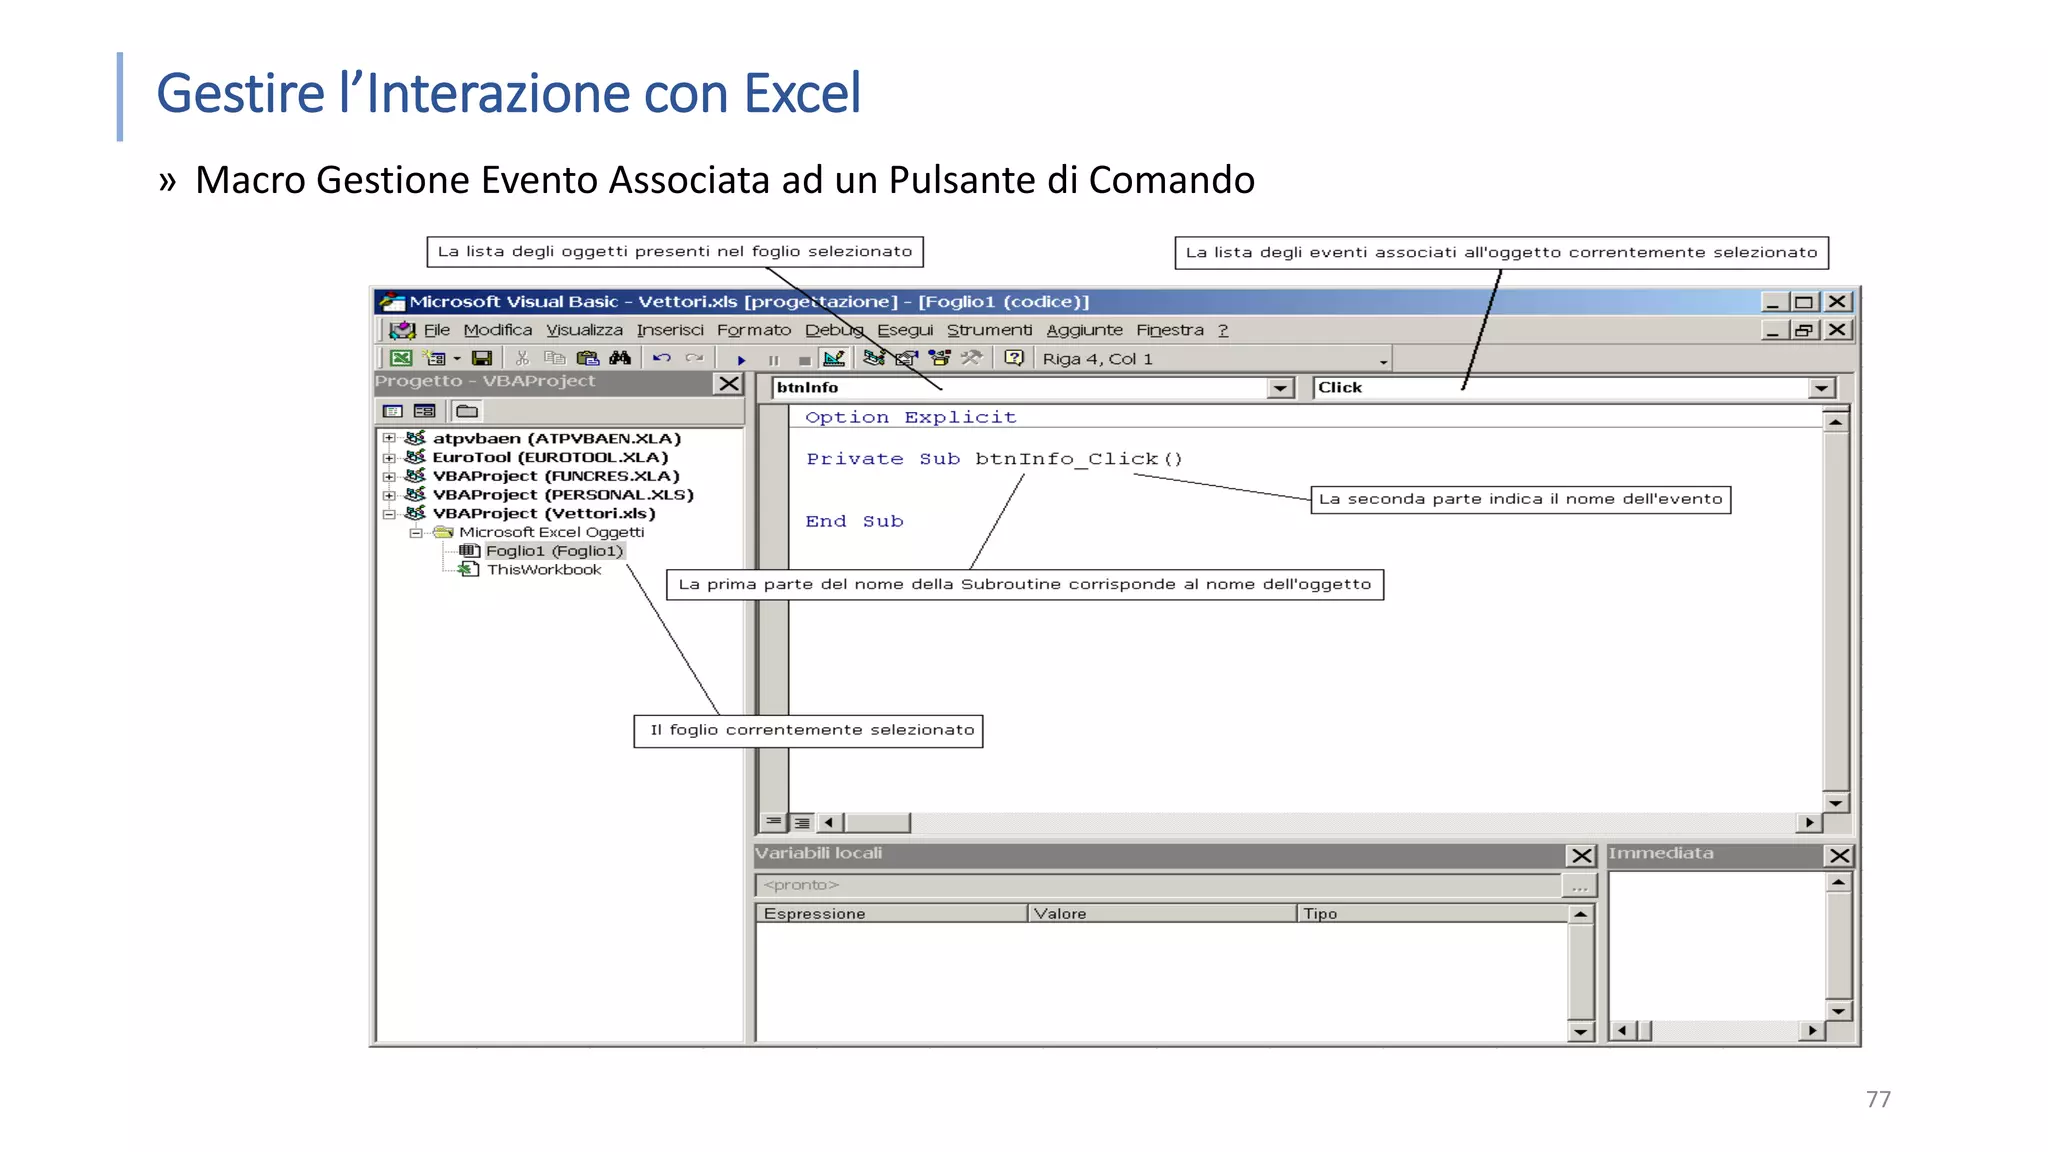
Task: Open the Properties Window toolbar icon
Action: tap(906, 358)
